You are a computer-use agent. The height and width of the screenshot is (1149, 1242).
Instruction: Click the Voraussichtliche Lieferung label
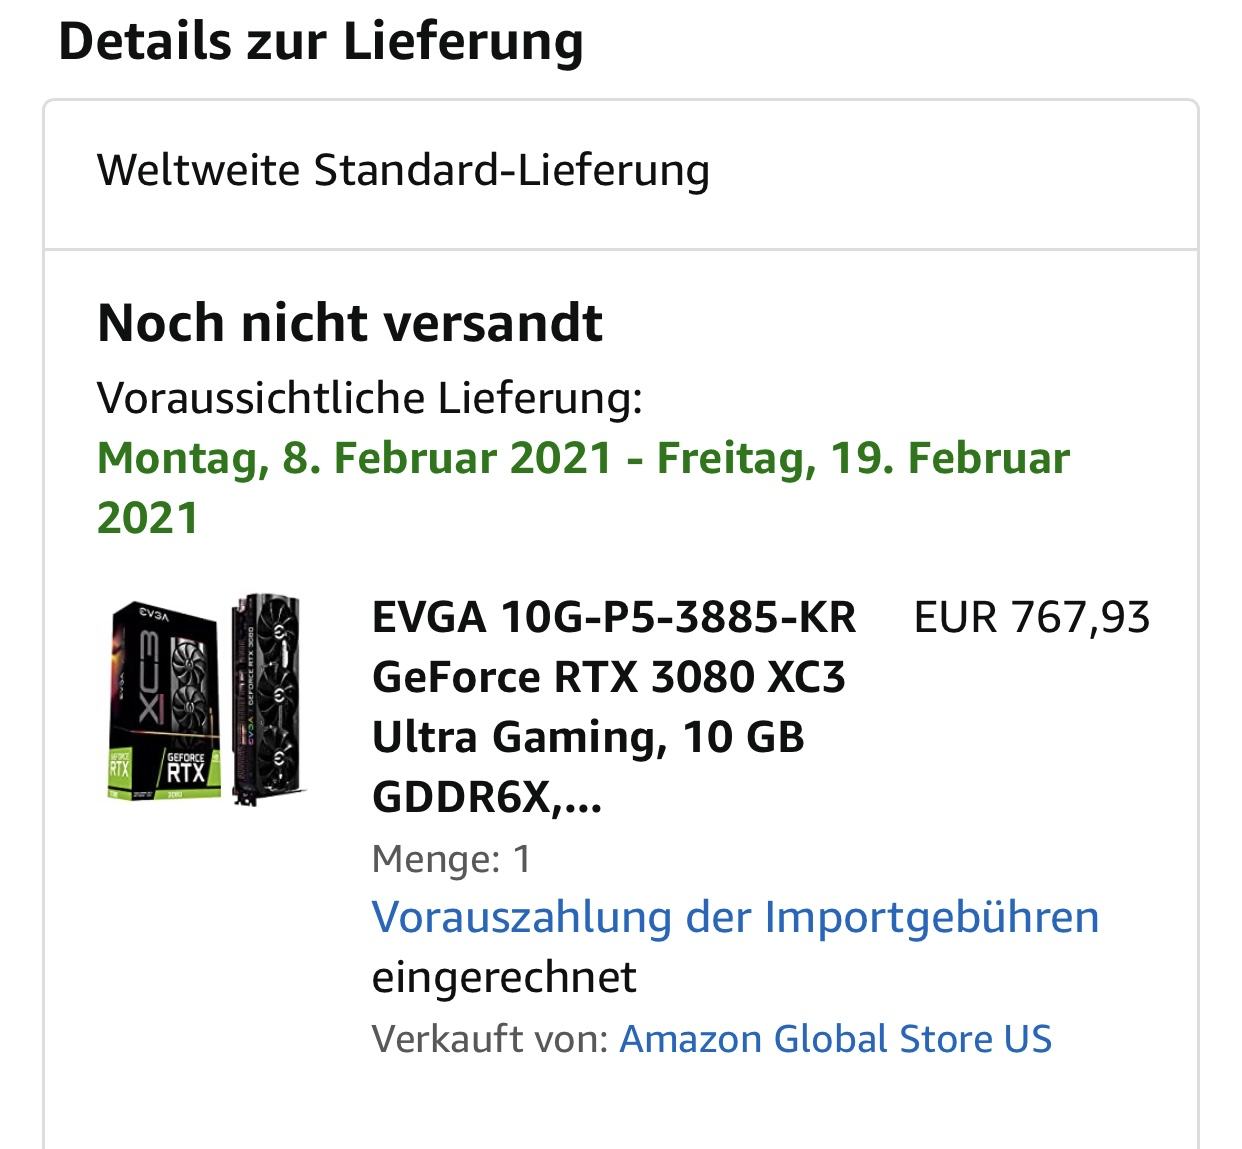point(369,398)
